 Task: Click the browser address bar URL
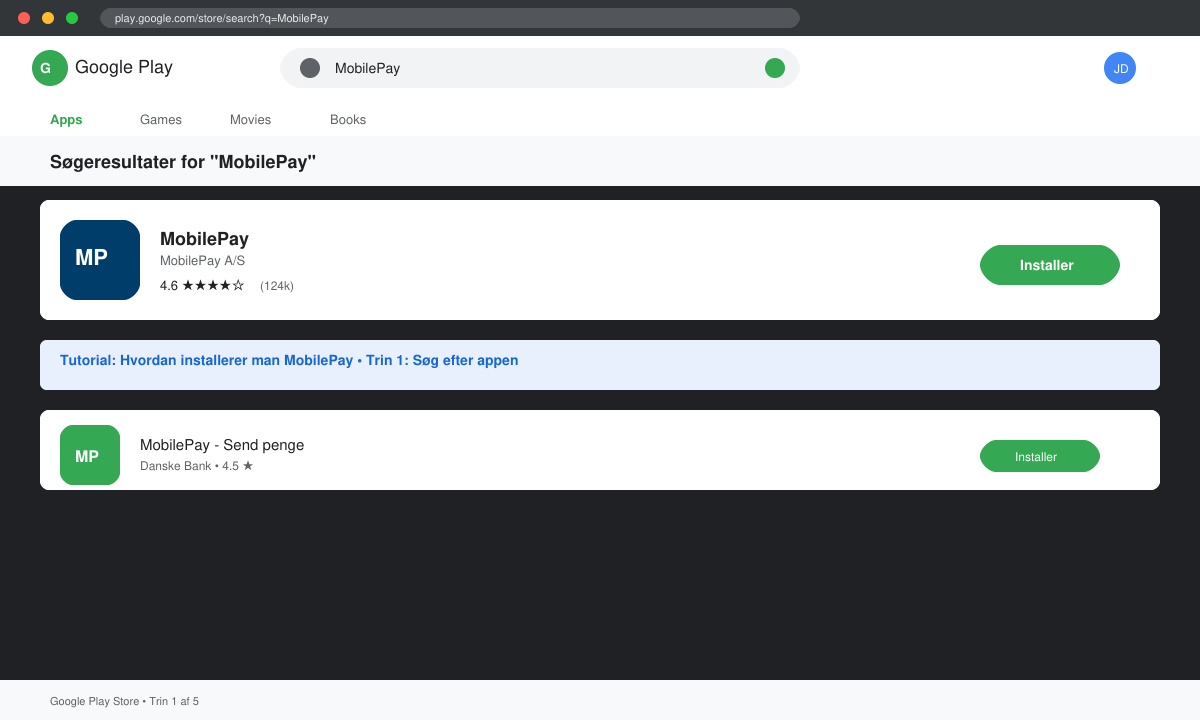[x=450, y=18]
